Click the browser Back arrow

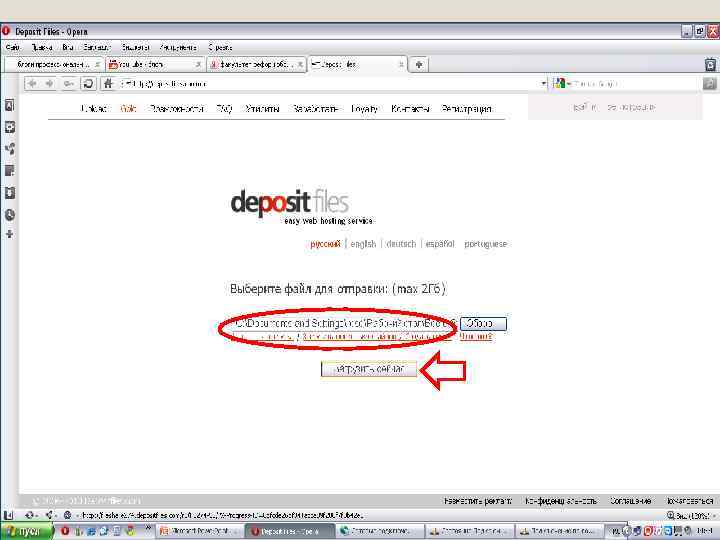tap(32, 84)
